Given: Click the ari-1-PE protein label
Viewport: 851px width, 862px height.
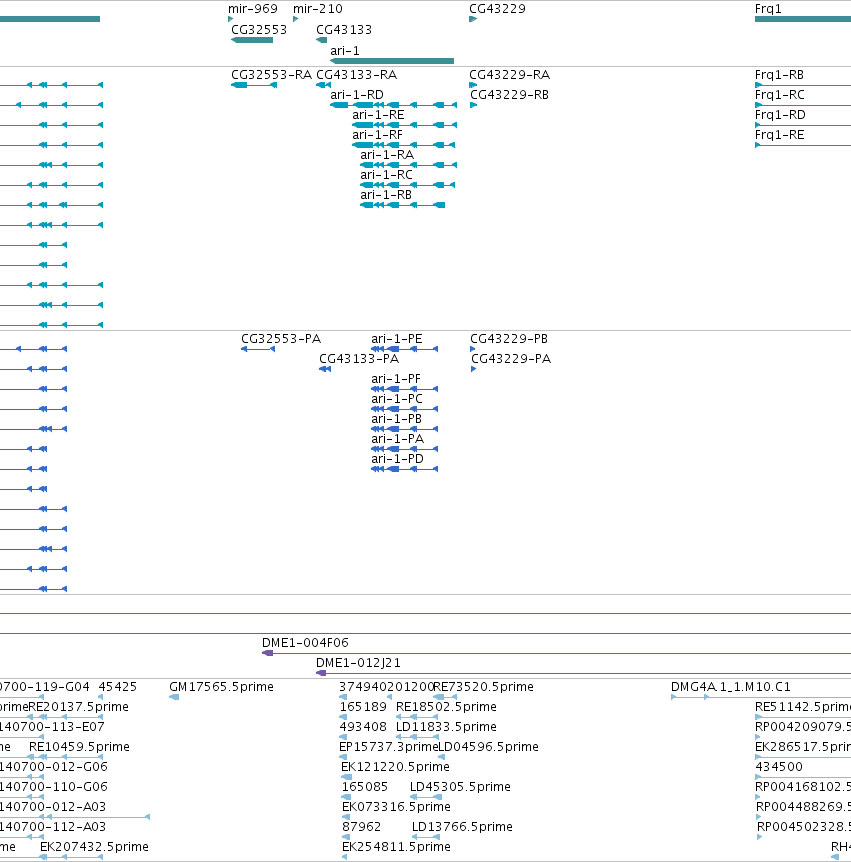Looking at the screenshot, I should coord(397,339).
